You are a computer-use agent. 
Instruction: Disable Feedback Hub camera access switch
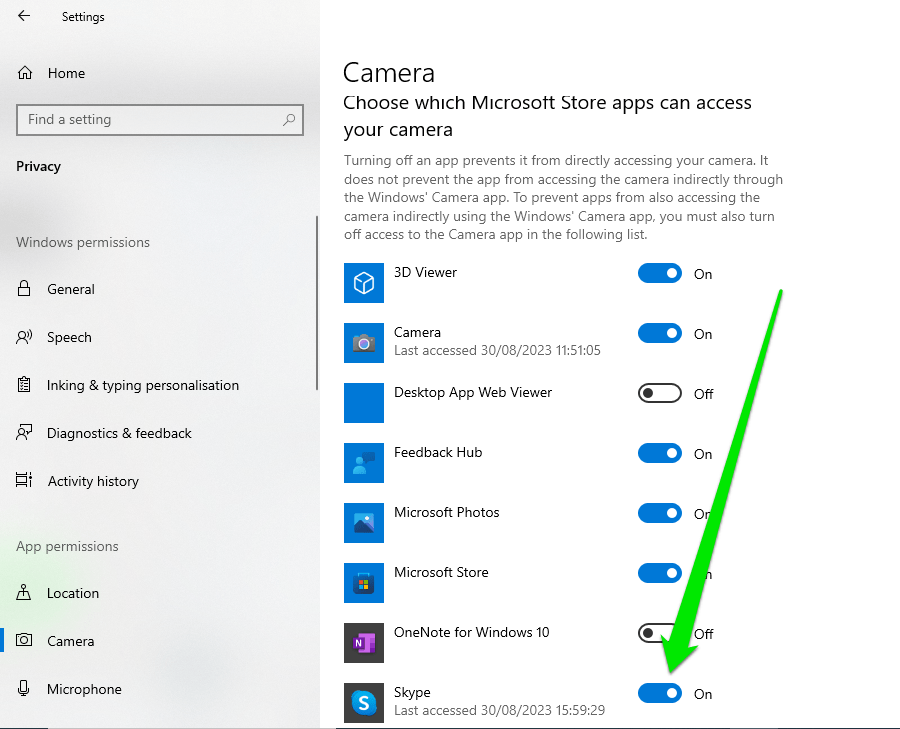coord(660,453)
